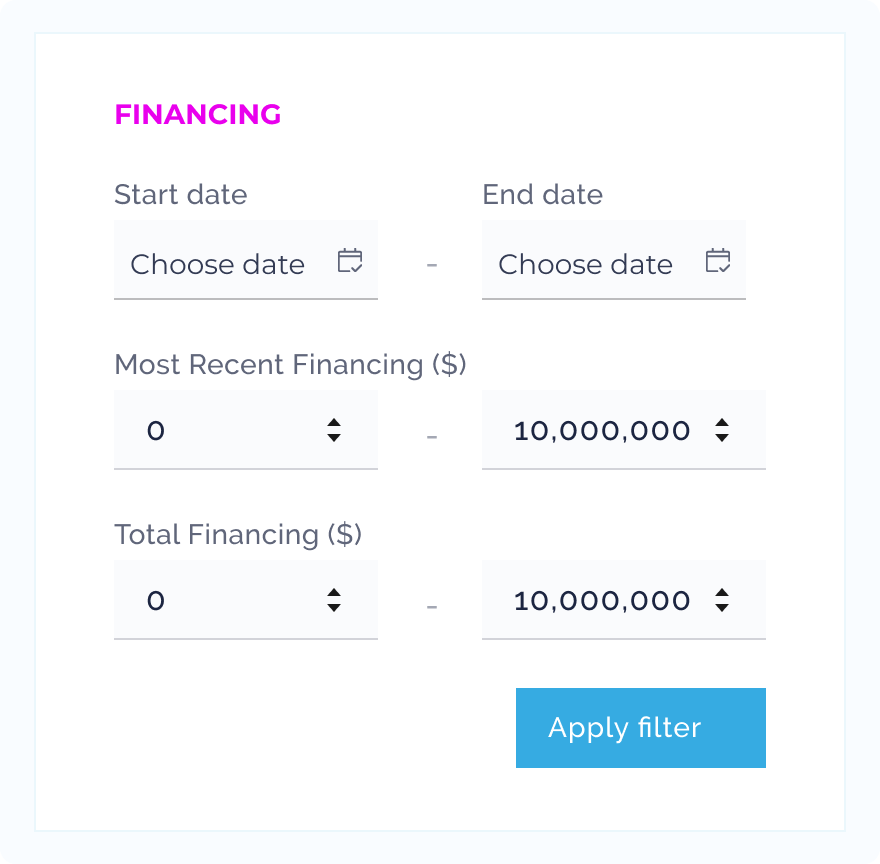The height and width of the screenshot is (864, 880).
Task: Focus the Most Recent Financing minimum field
Action: [x=220, y=431]
